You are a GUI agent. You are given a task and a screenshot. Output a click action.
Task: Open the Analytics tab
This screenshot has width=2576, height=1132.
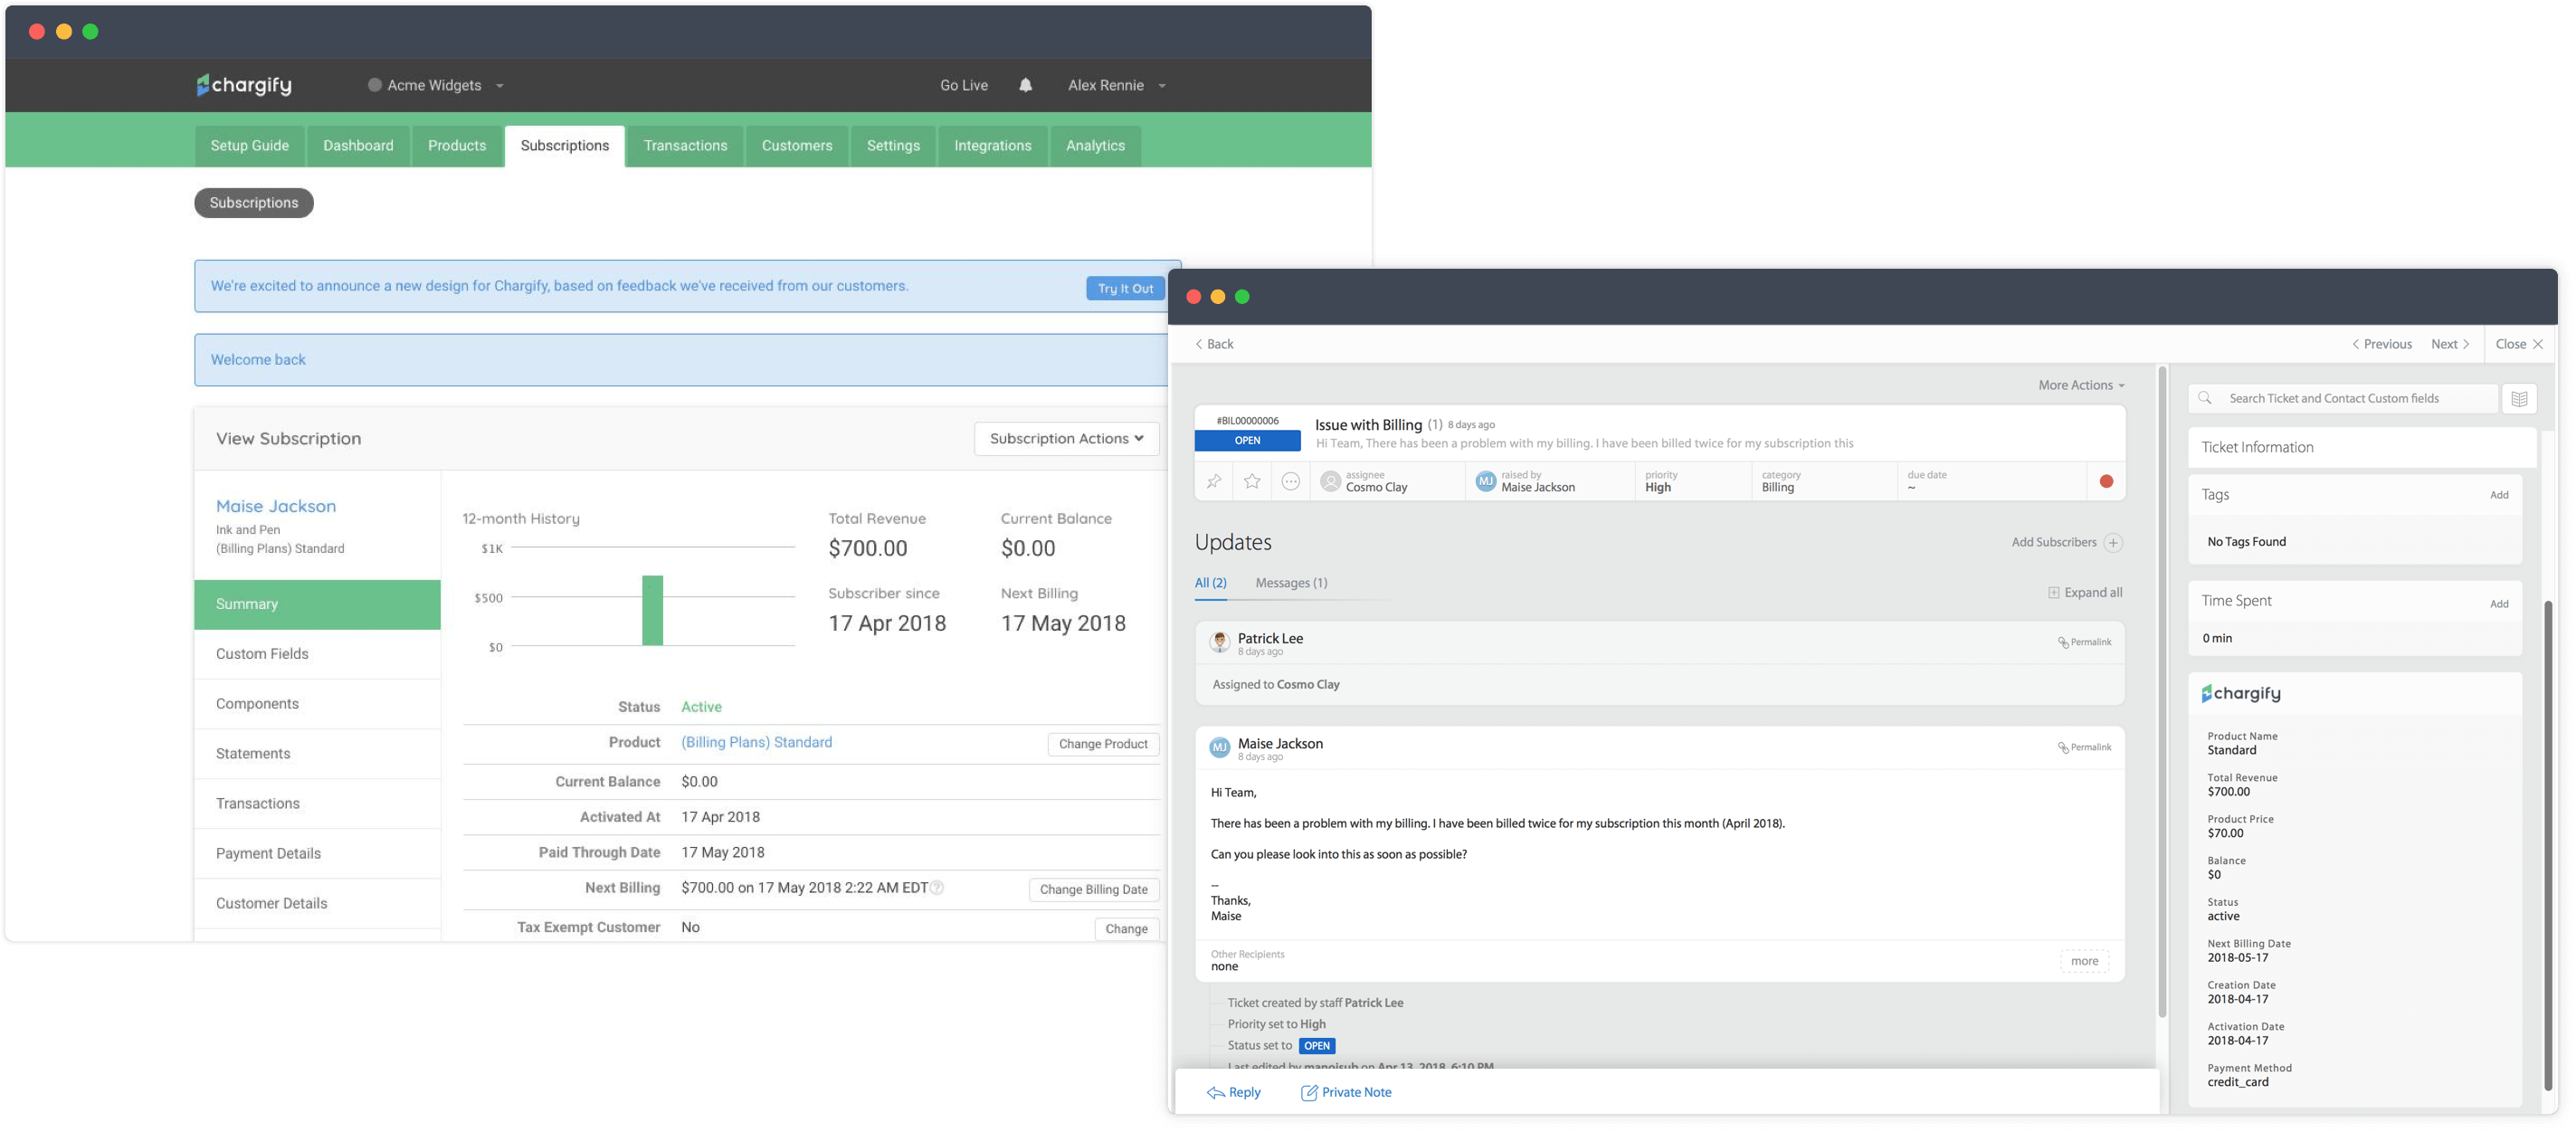[1095, 145]
